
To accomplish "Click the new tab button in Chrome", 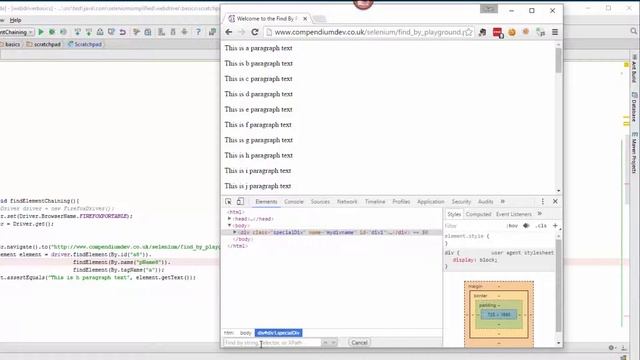I will (319, 19).
